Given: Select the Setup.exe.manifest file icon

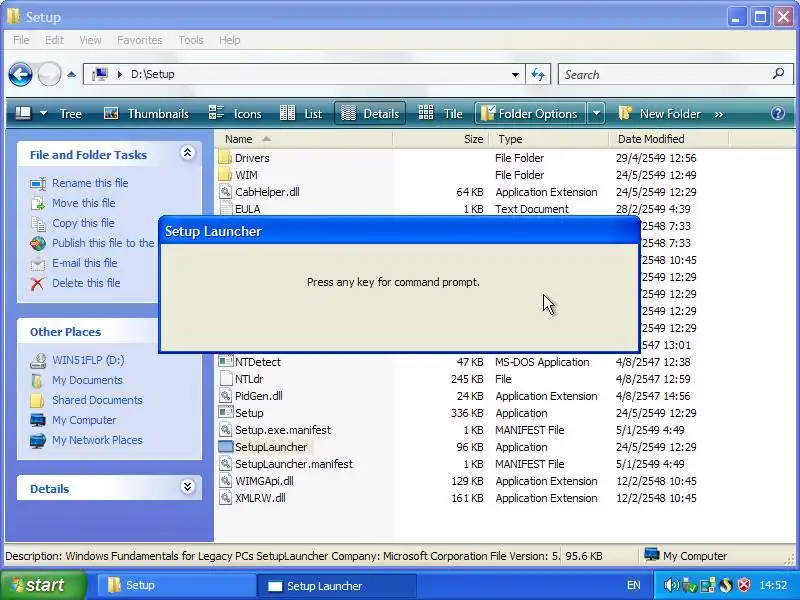Looking at the screenshot, I should pos(226,430).
